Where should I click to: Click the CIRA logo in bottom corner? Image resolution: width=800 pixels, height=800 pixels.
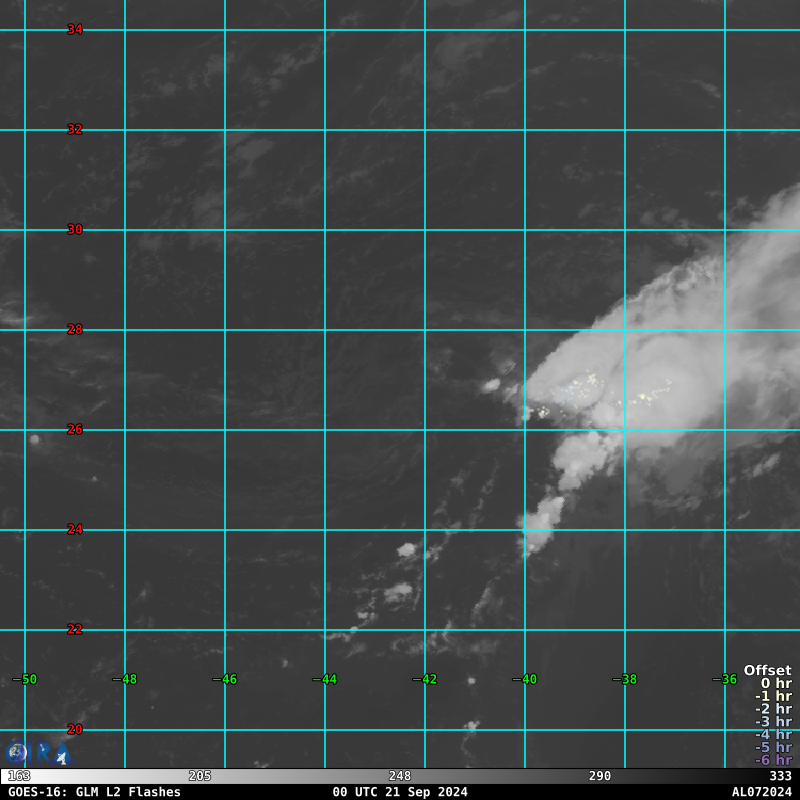click(x=38, y=753)
